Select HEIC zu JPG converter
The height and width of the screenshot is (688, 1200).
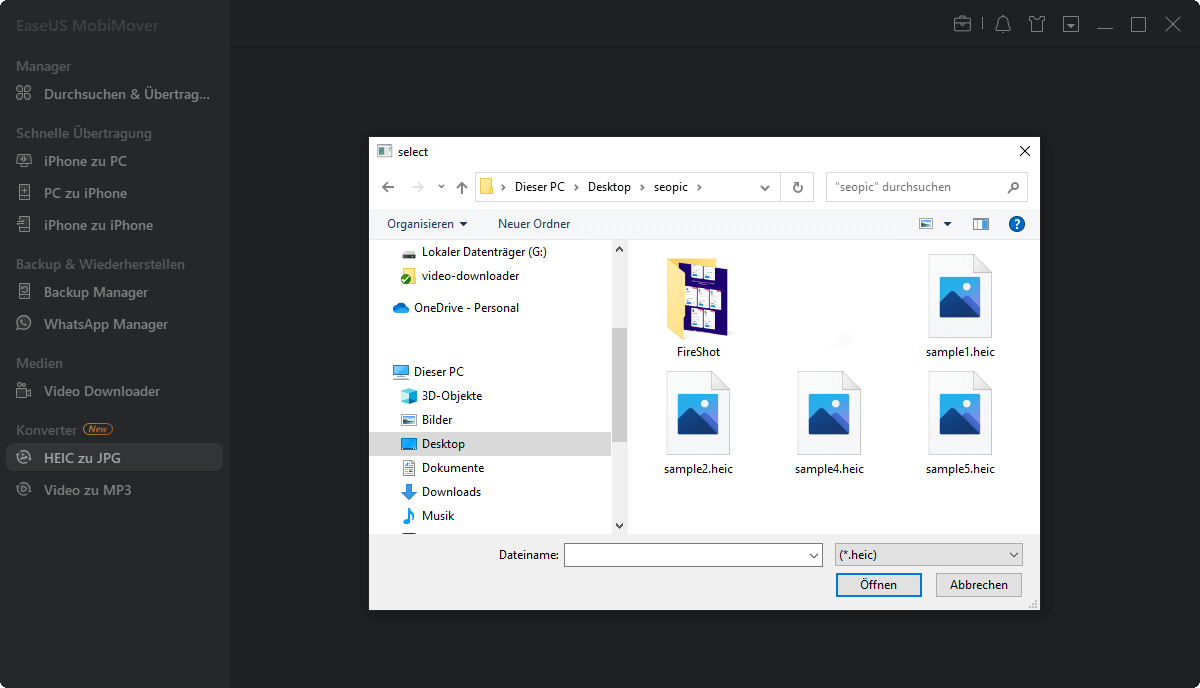coord(115,458)
